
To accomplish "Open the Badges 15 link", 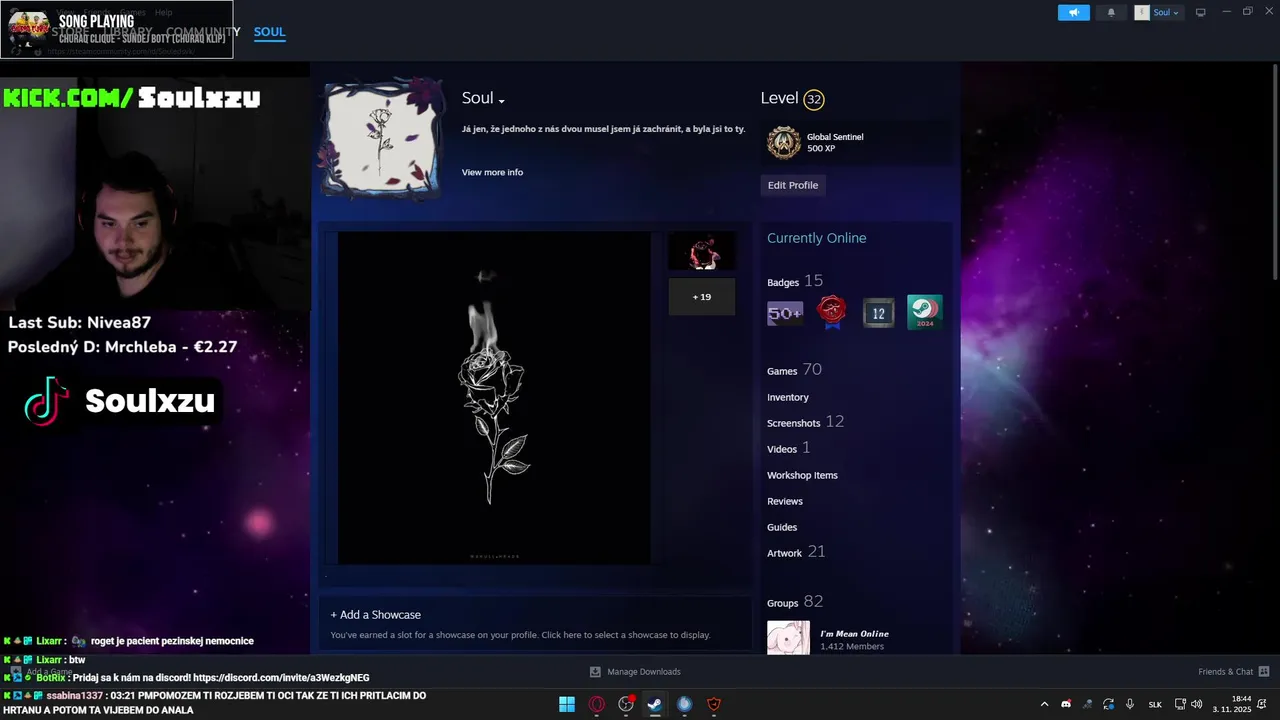I will coord(795,281).
